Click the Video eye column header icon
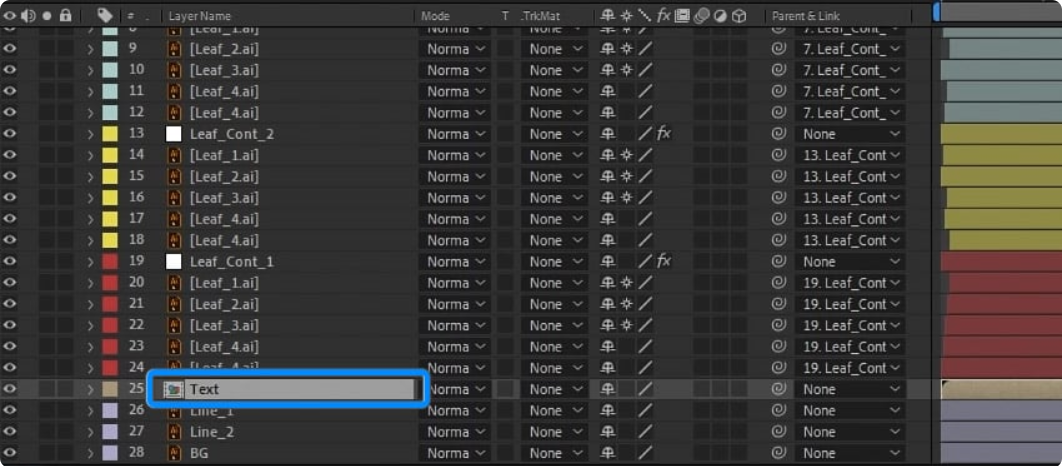 (9, 16)
